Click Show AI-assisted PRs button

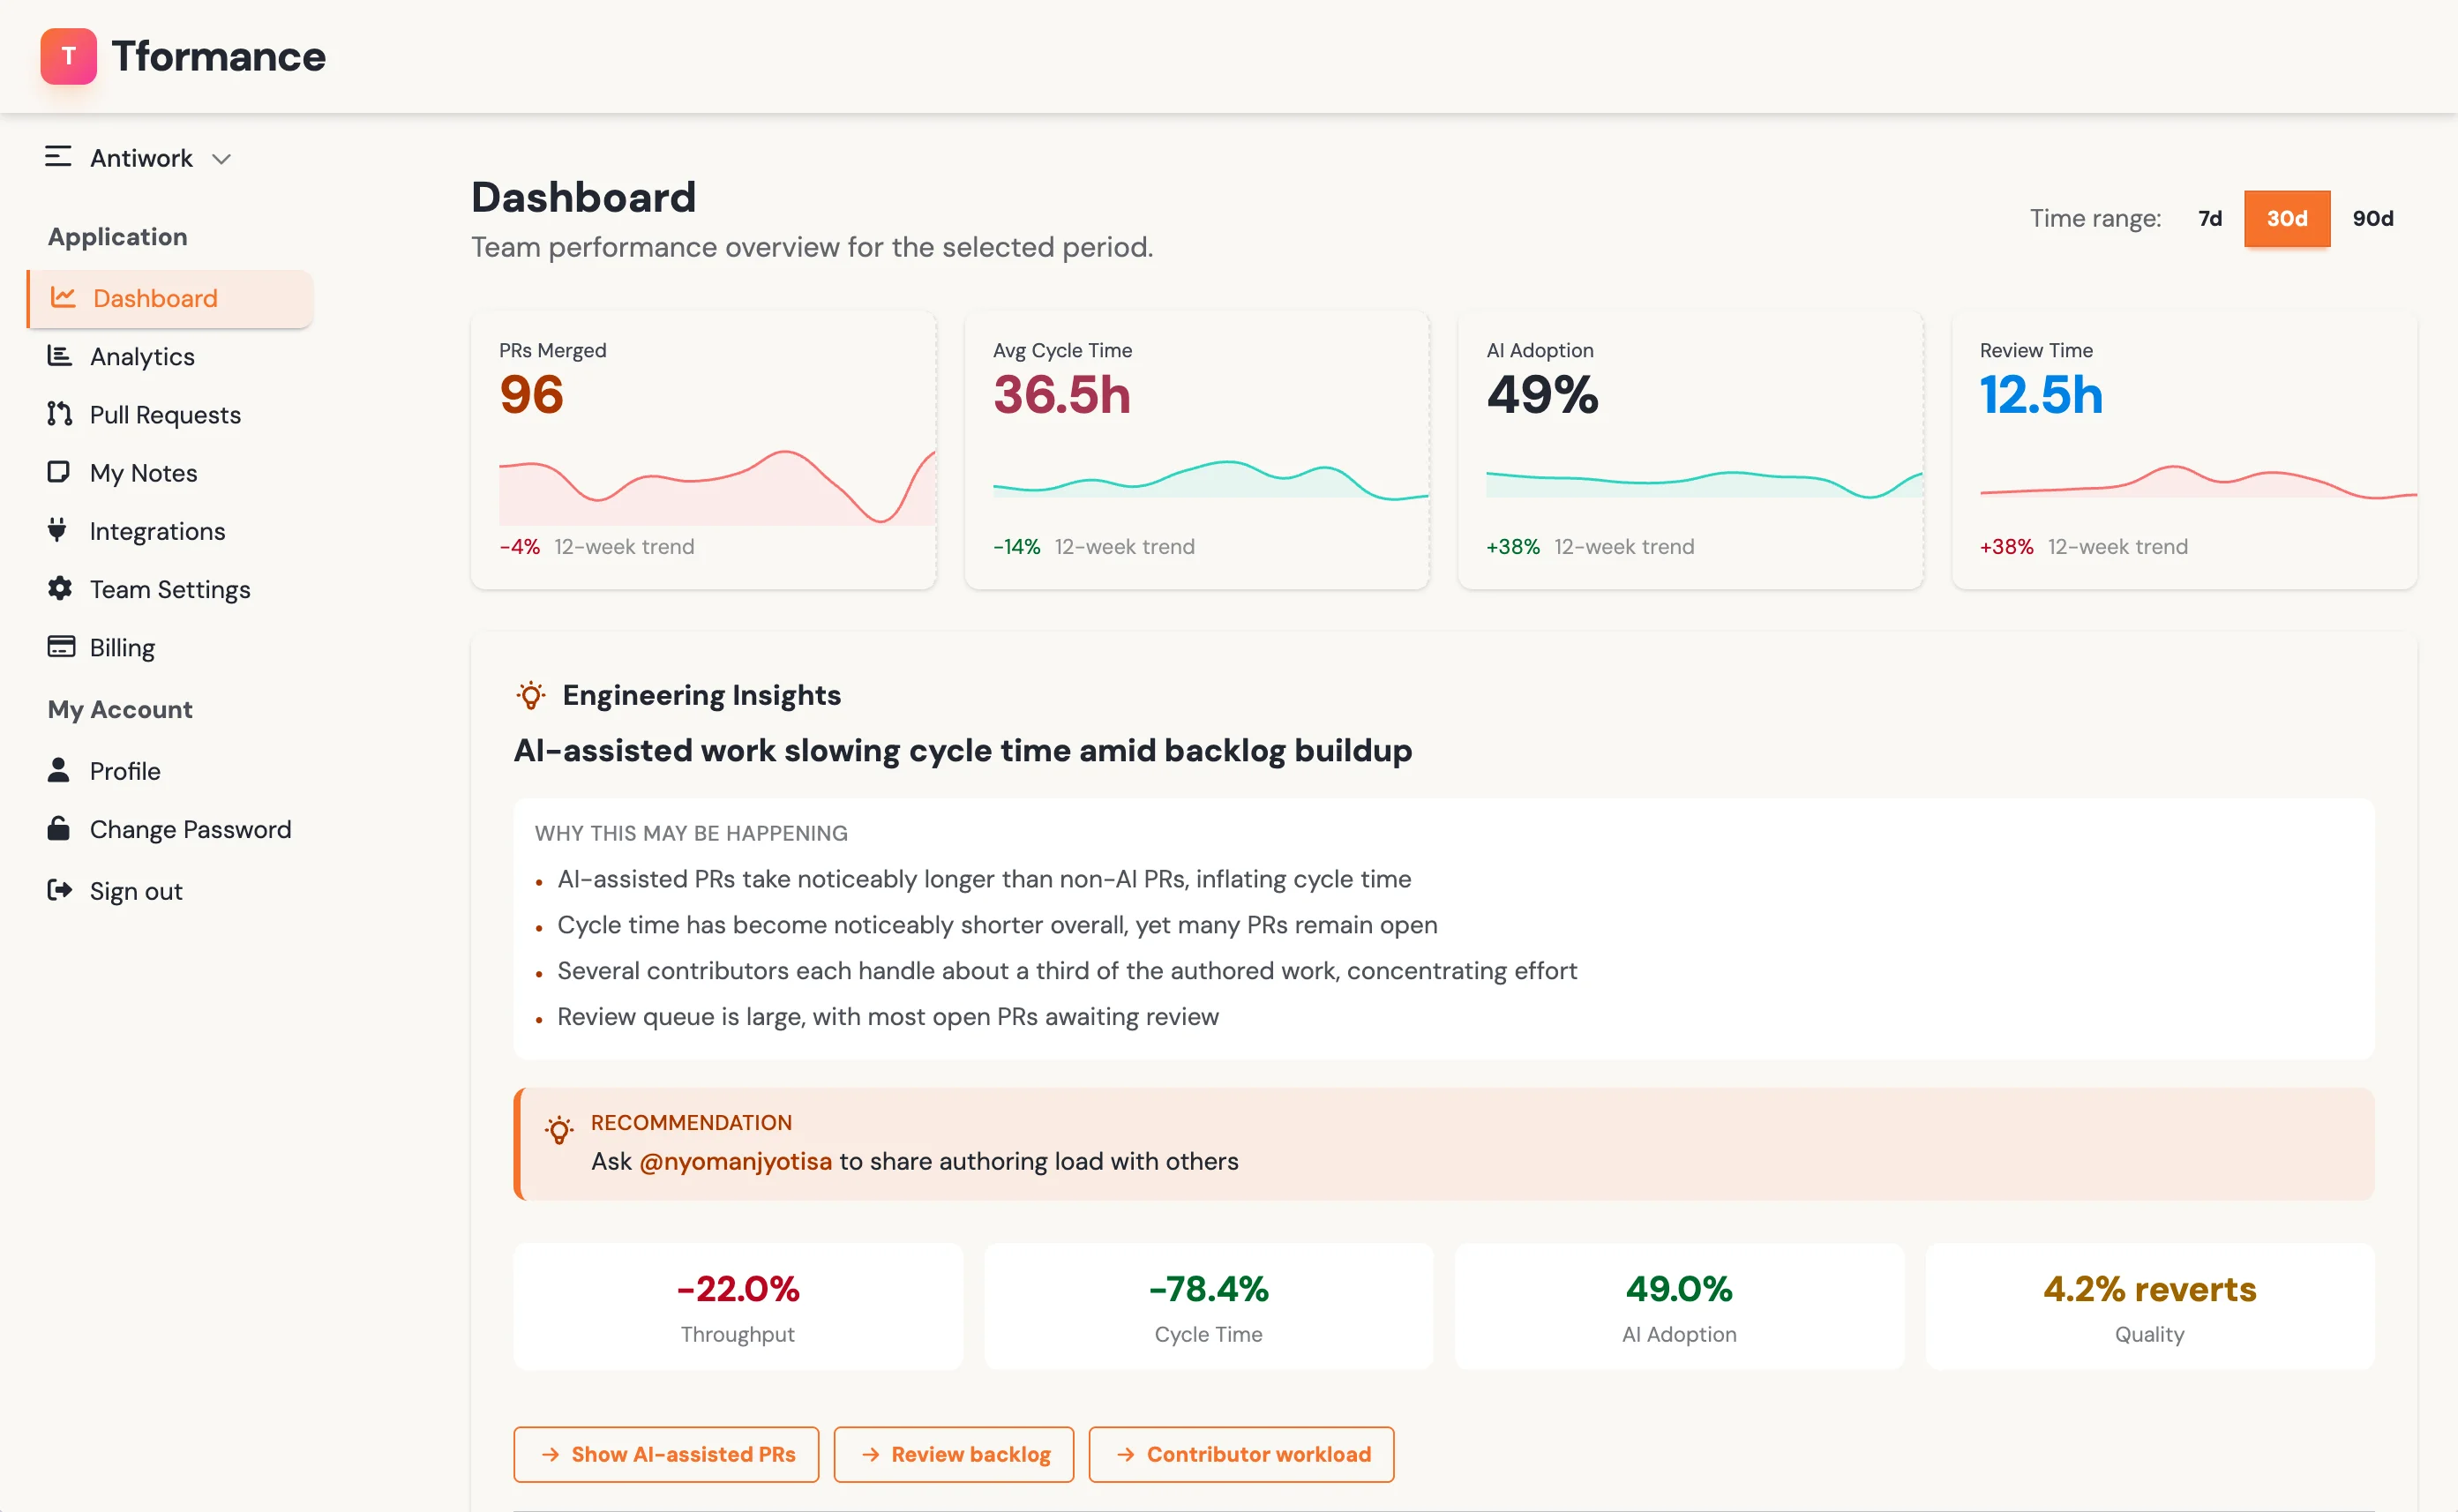pos(666,1454)
